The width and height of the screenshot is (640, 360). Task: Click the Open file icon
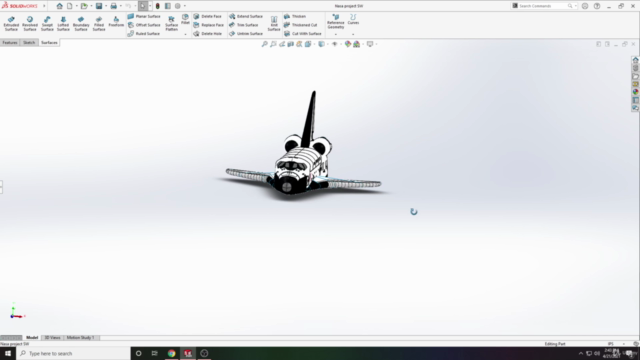(x=84, y=6)
